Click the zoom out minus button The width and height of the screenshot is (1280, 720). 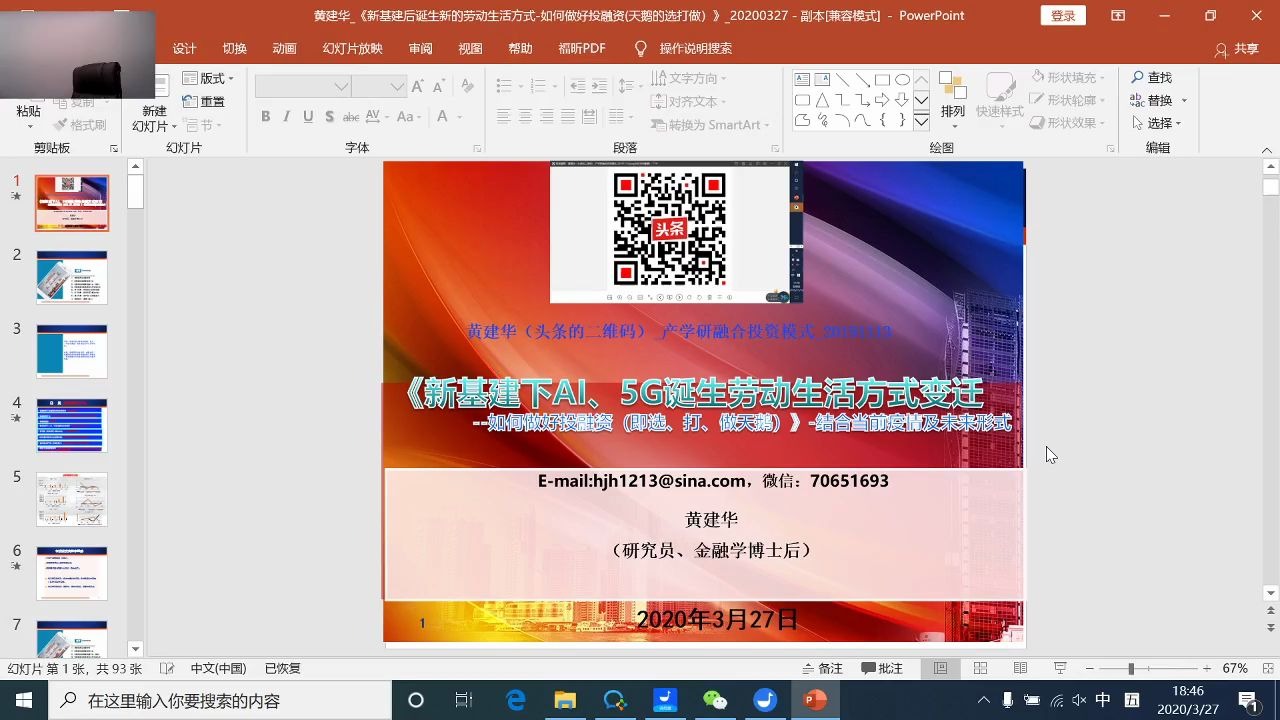coord(1090,668)
